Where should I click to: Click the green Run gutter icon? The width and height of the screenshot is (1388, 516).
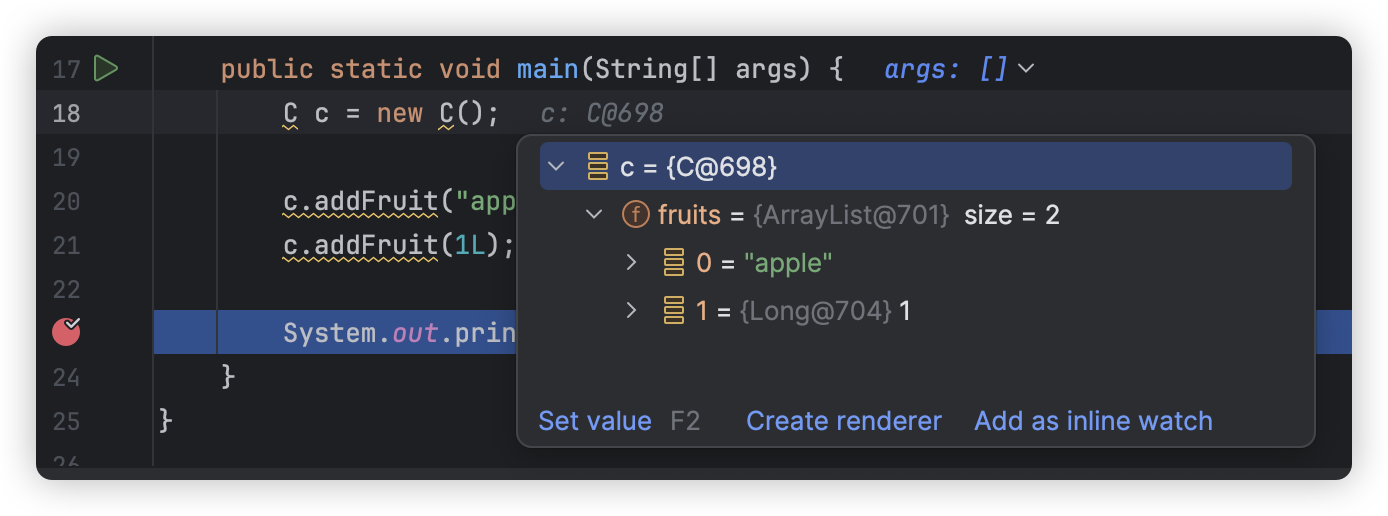coord(106,69)
